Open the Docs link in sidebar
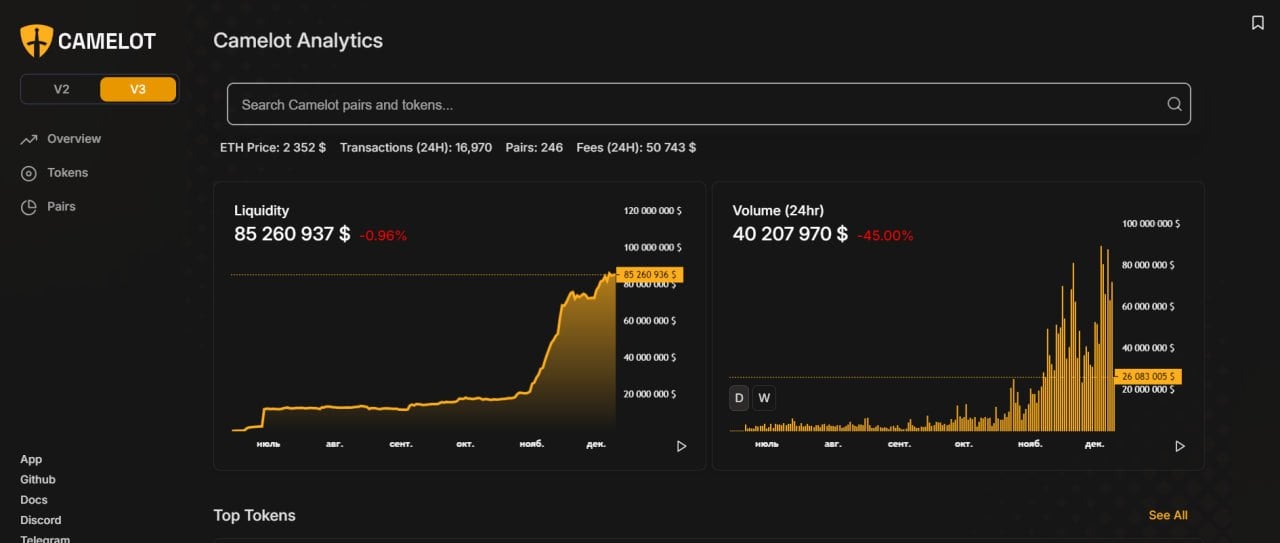 pos(34,500)
